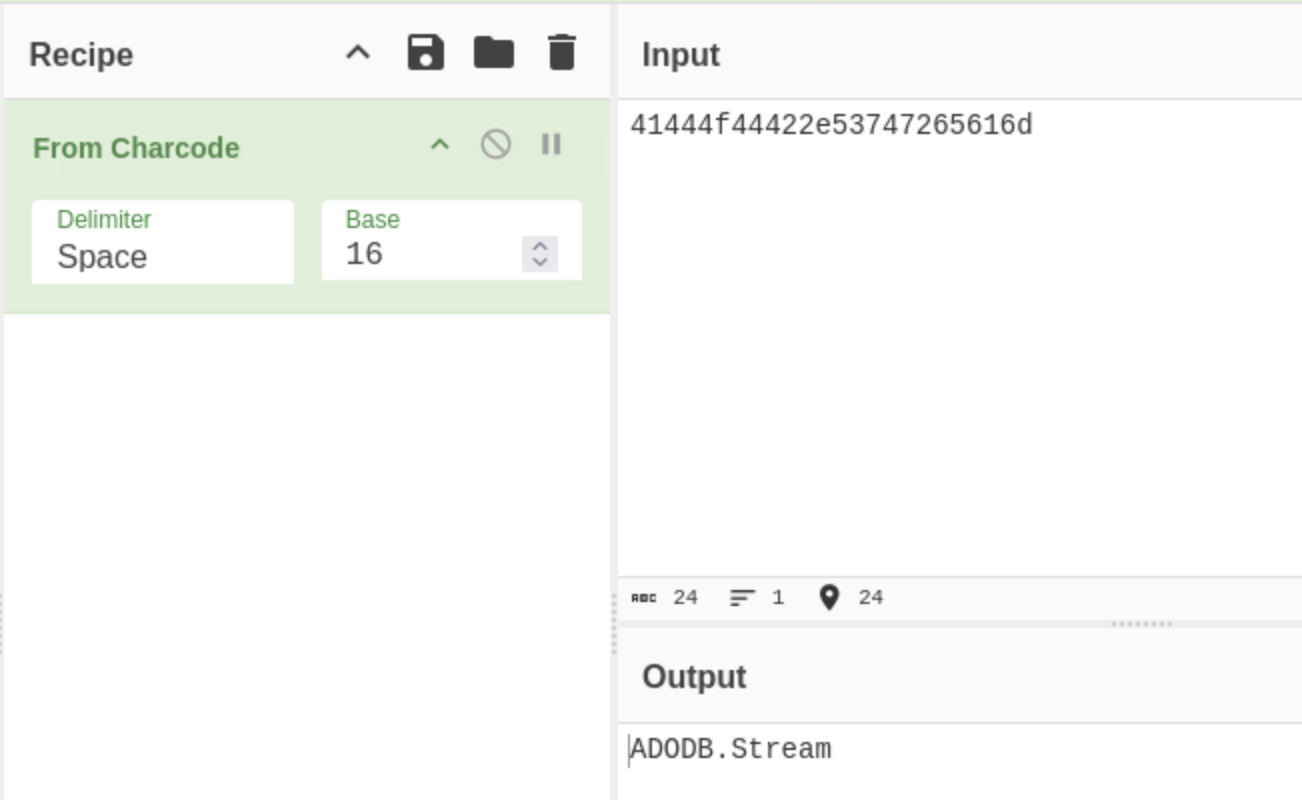The image size is (1302, 800).
Task: Click the character count icon in status bar
Action: [x=644, y=598]
